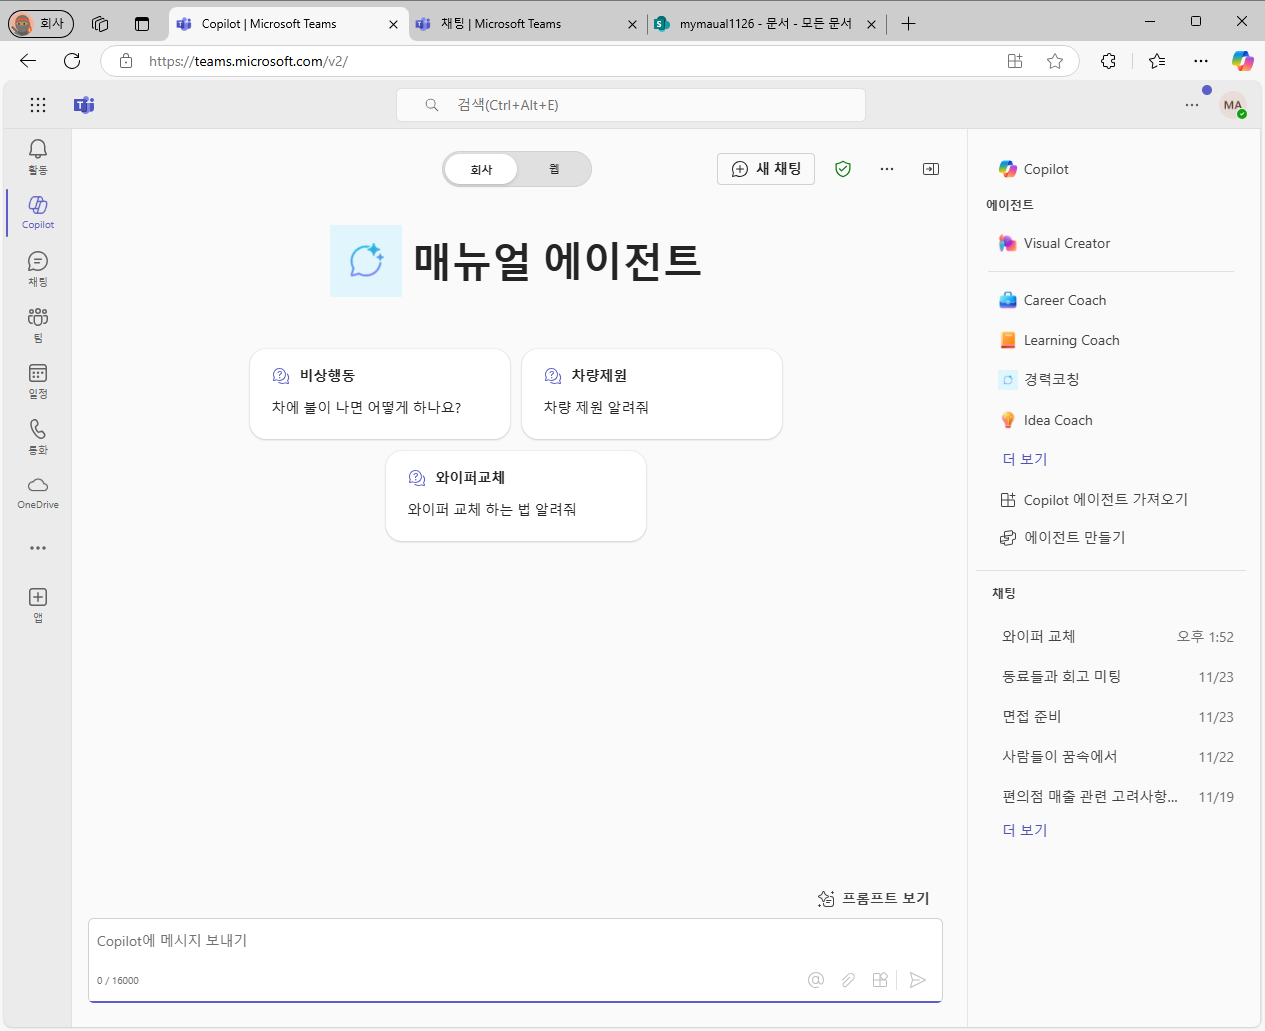The width and height of the screenshot is (1265, 1031).
Task: Show more apps via left rail ellipsis
Action: (38, 548)
